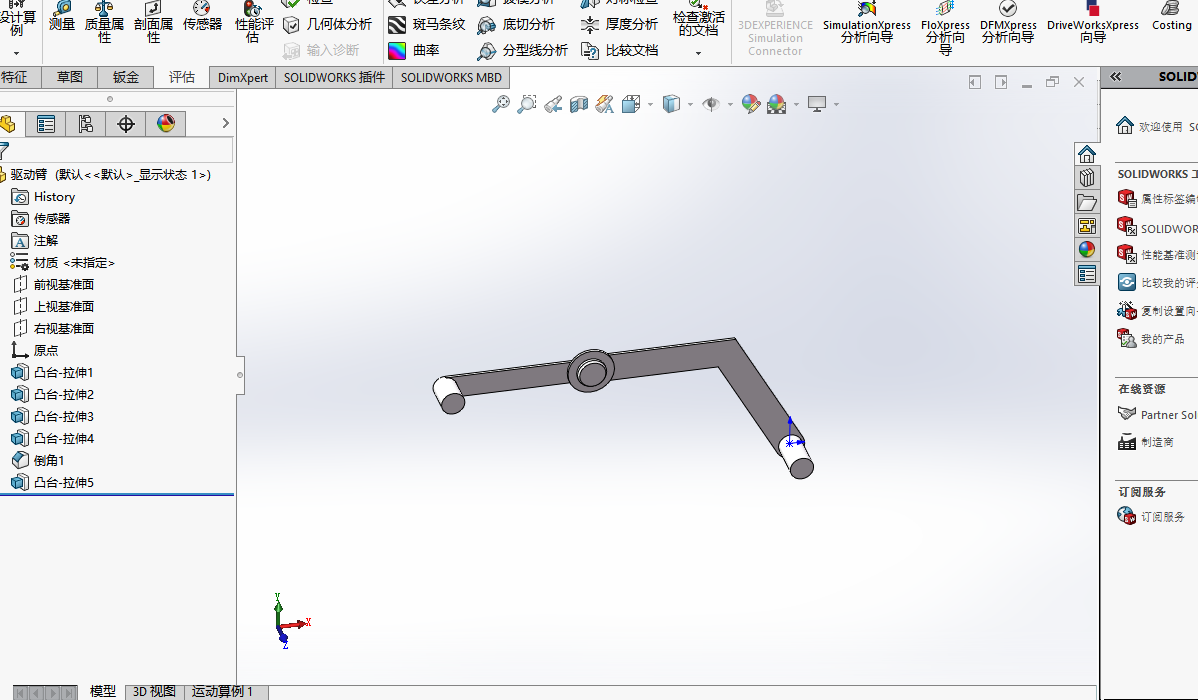Select History in feature tree

(x=54, y=197)
